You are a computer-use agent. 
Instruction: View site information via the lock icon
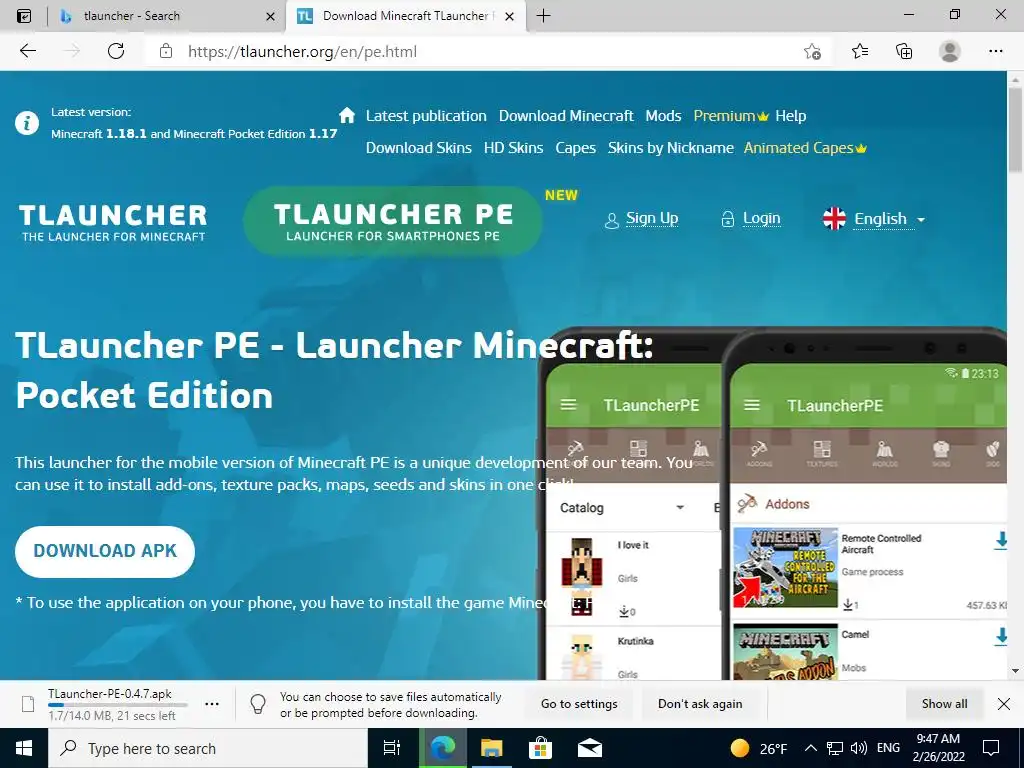click(166, 51)
